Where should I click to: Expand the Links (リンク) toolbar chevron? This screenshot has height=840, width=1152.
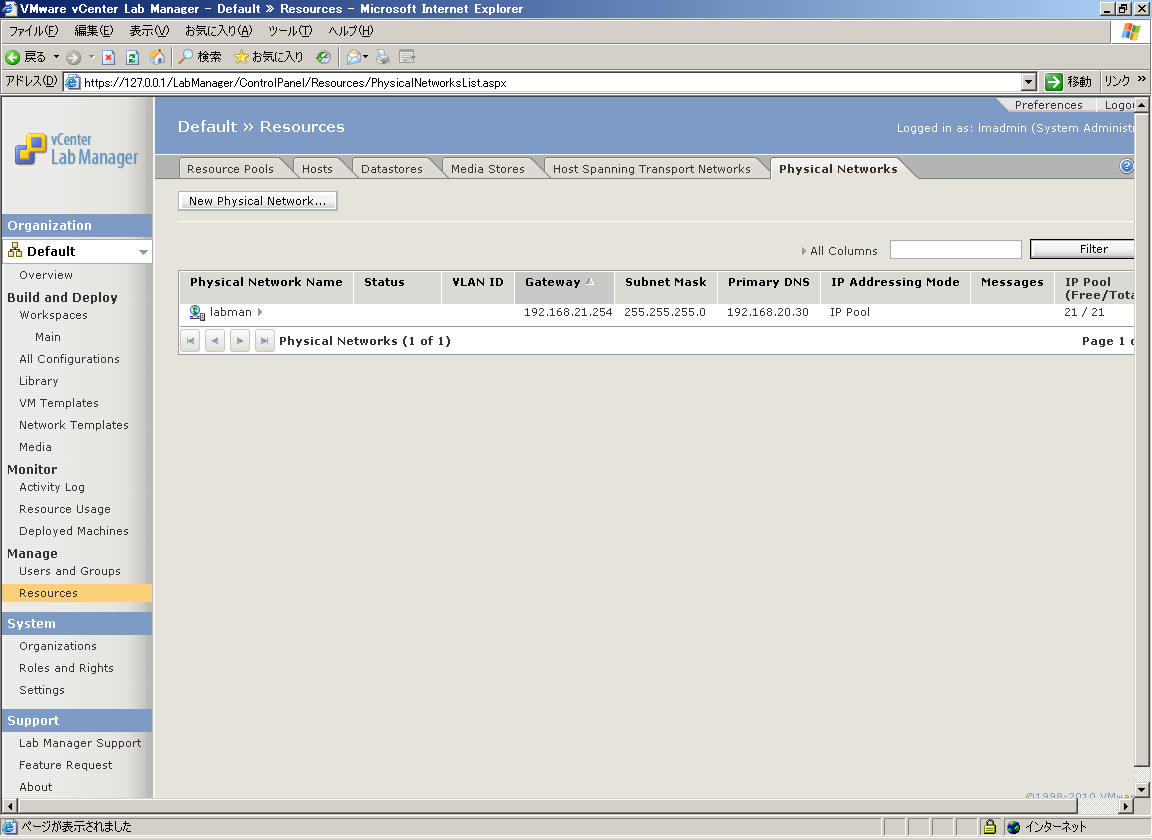click(1141, 79)
